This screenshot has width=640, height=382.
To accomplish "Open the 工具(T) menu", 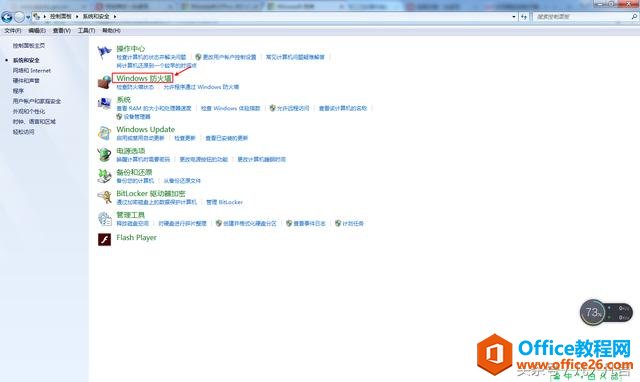I will (86, 31).
